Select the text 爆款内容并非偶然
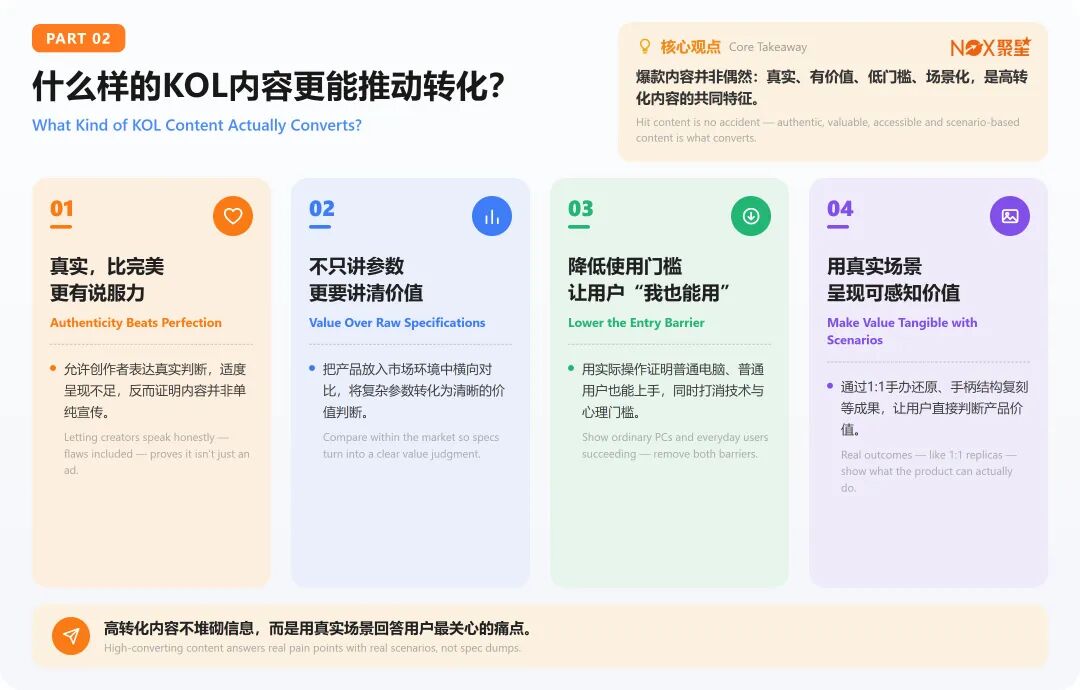 coord(694,77)
